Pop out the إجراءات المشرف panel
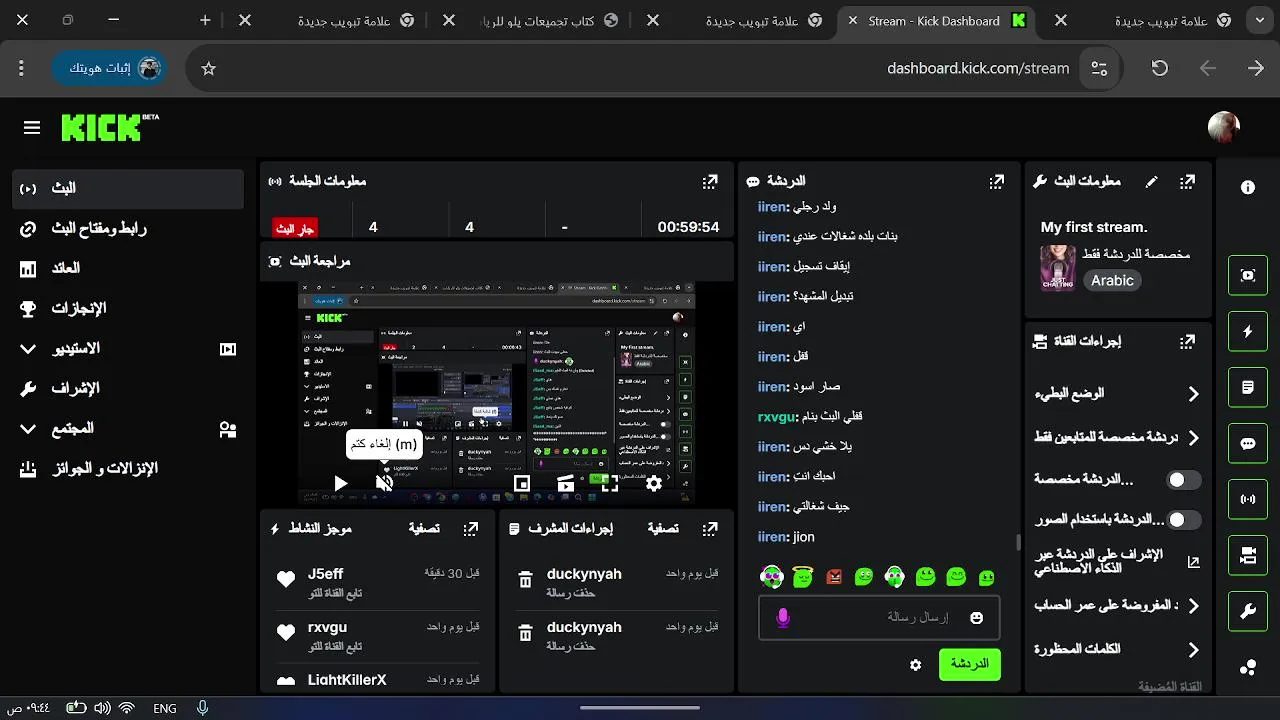Image resolution: width=1280 pixels, height=720 pixels. tap(710, 528)
